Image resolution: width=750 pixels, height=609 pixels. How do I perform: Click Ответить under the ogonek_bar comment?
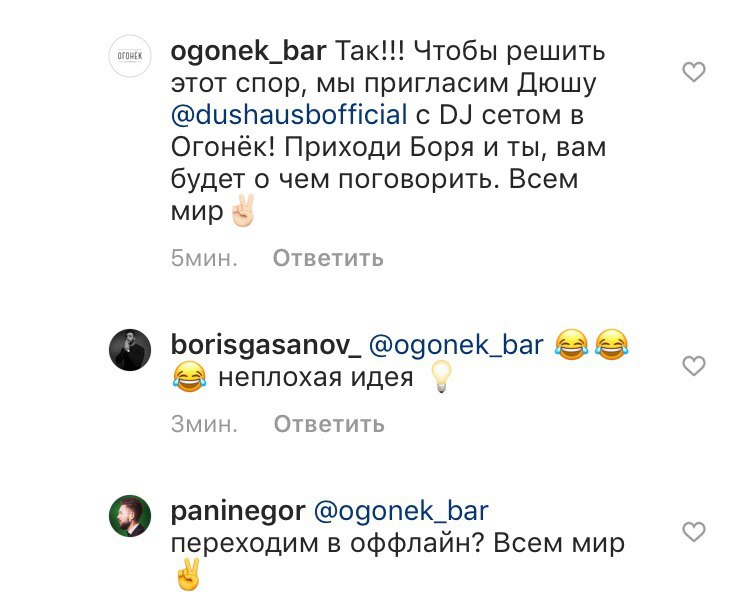[x=328, y=258]
